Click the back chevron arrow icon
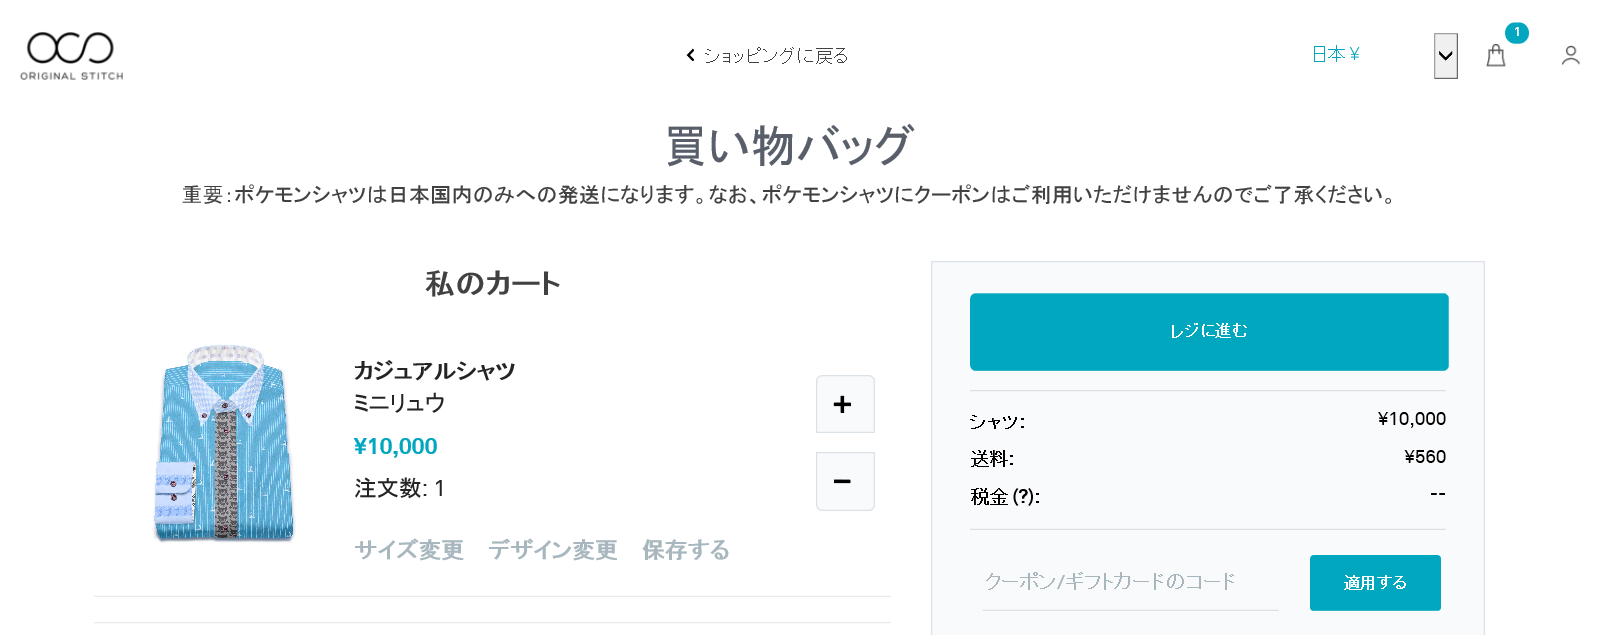 point(690,56)
